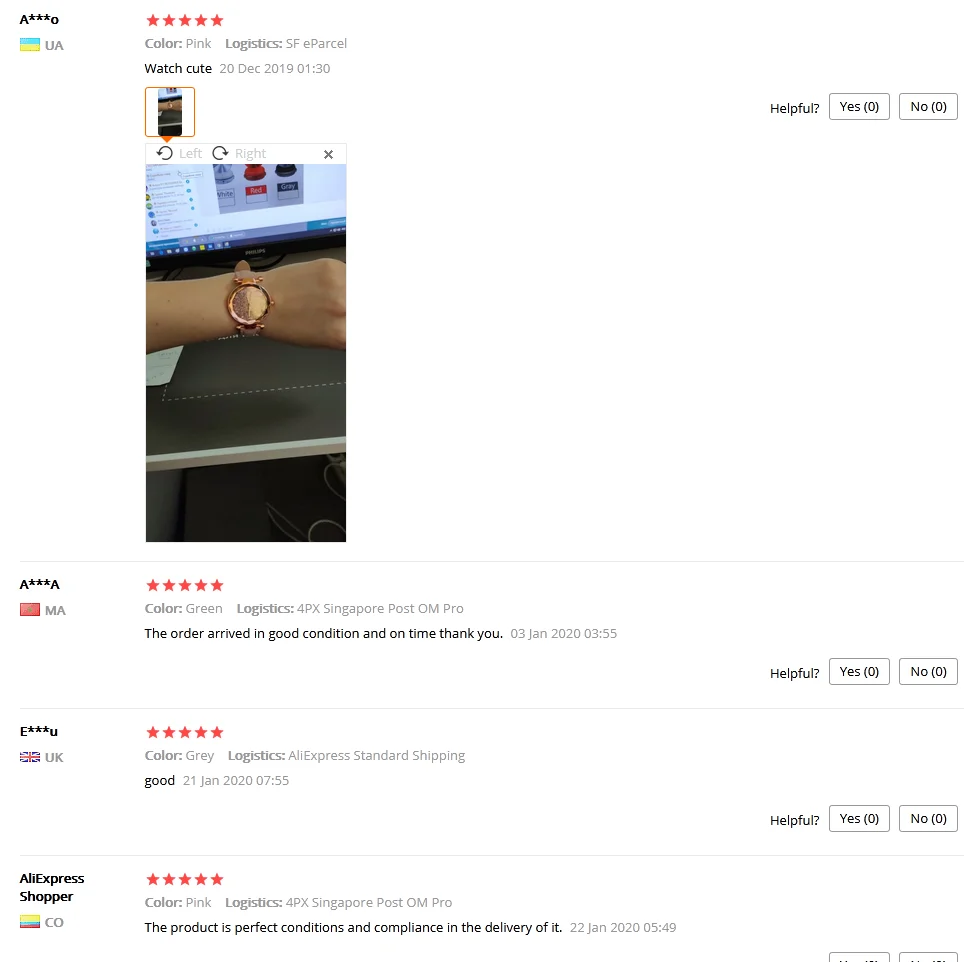Mark A***o's review as helpful with Yes

click(x=859, y=107)
